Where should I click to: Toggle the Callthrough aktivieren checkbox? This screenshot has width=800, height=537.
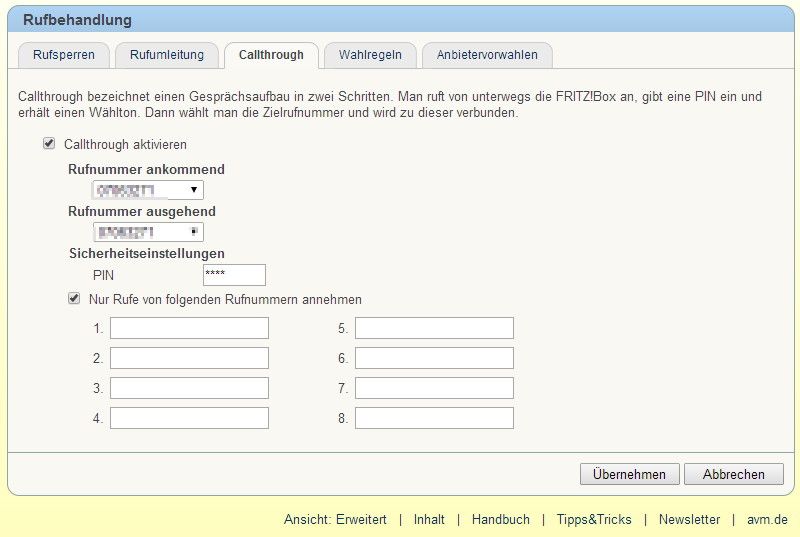(x=49, y=144)
